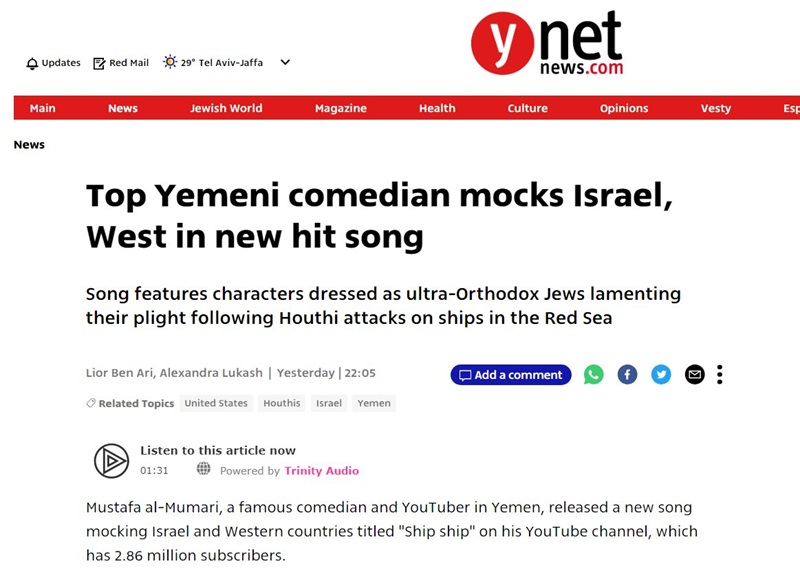Click the News breadcrumb link
800x588 pixels.
tap(29, 145)
